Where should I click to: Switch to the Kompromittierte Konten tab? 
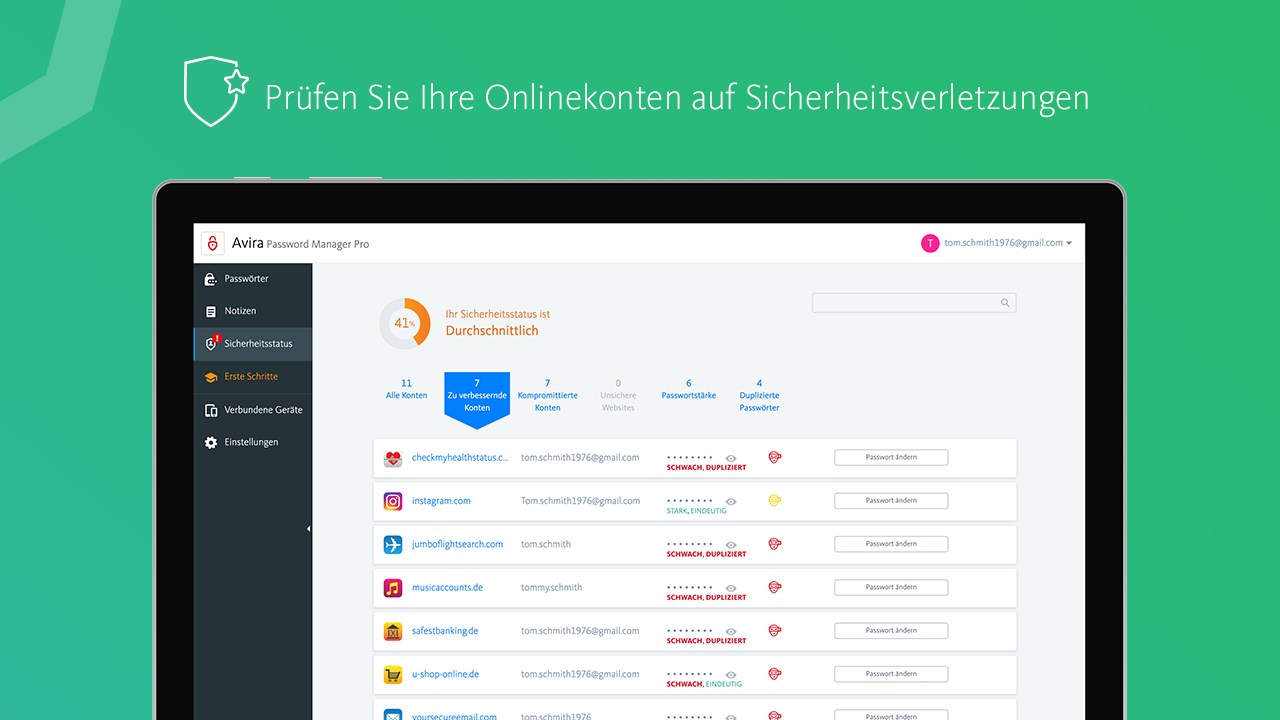pyautogui.click(x=547, y=395)
